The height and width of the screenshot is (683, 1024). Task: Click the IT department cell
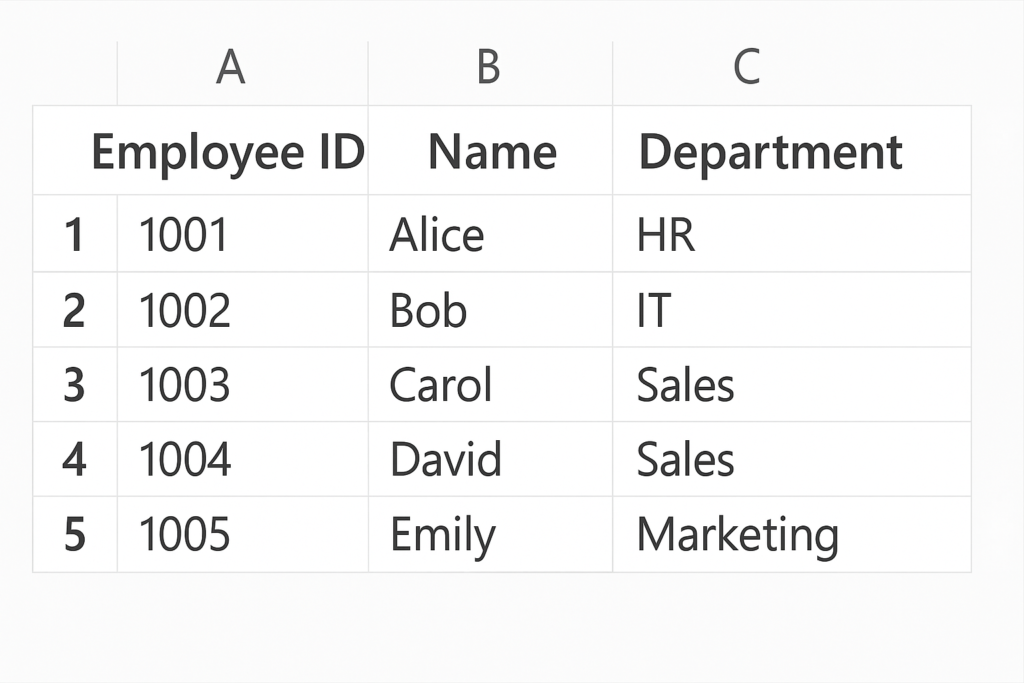click(654, 310)
